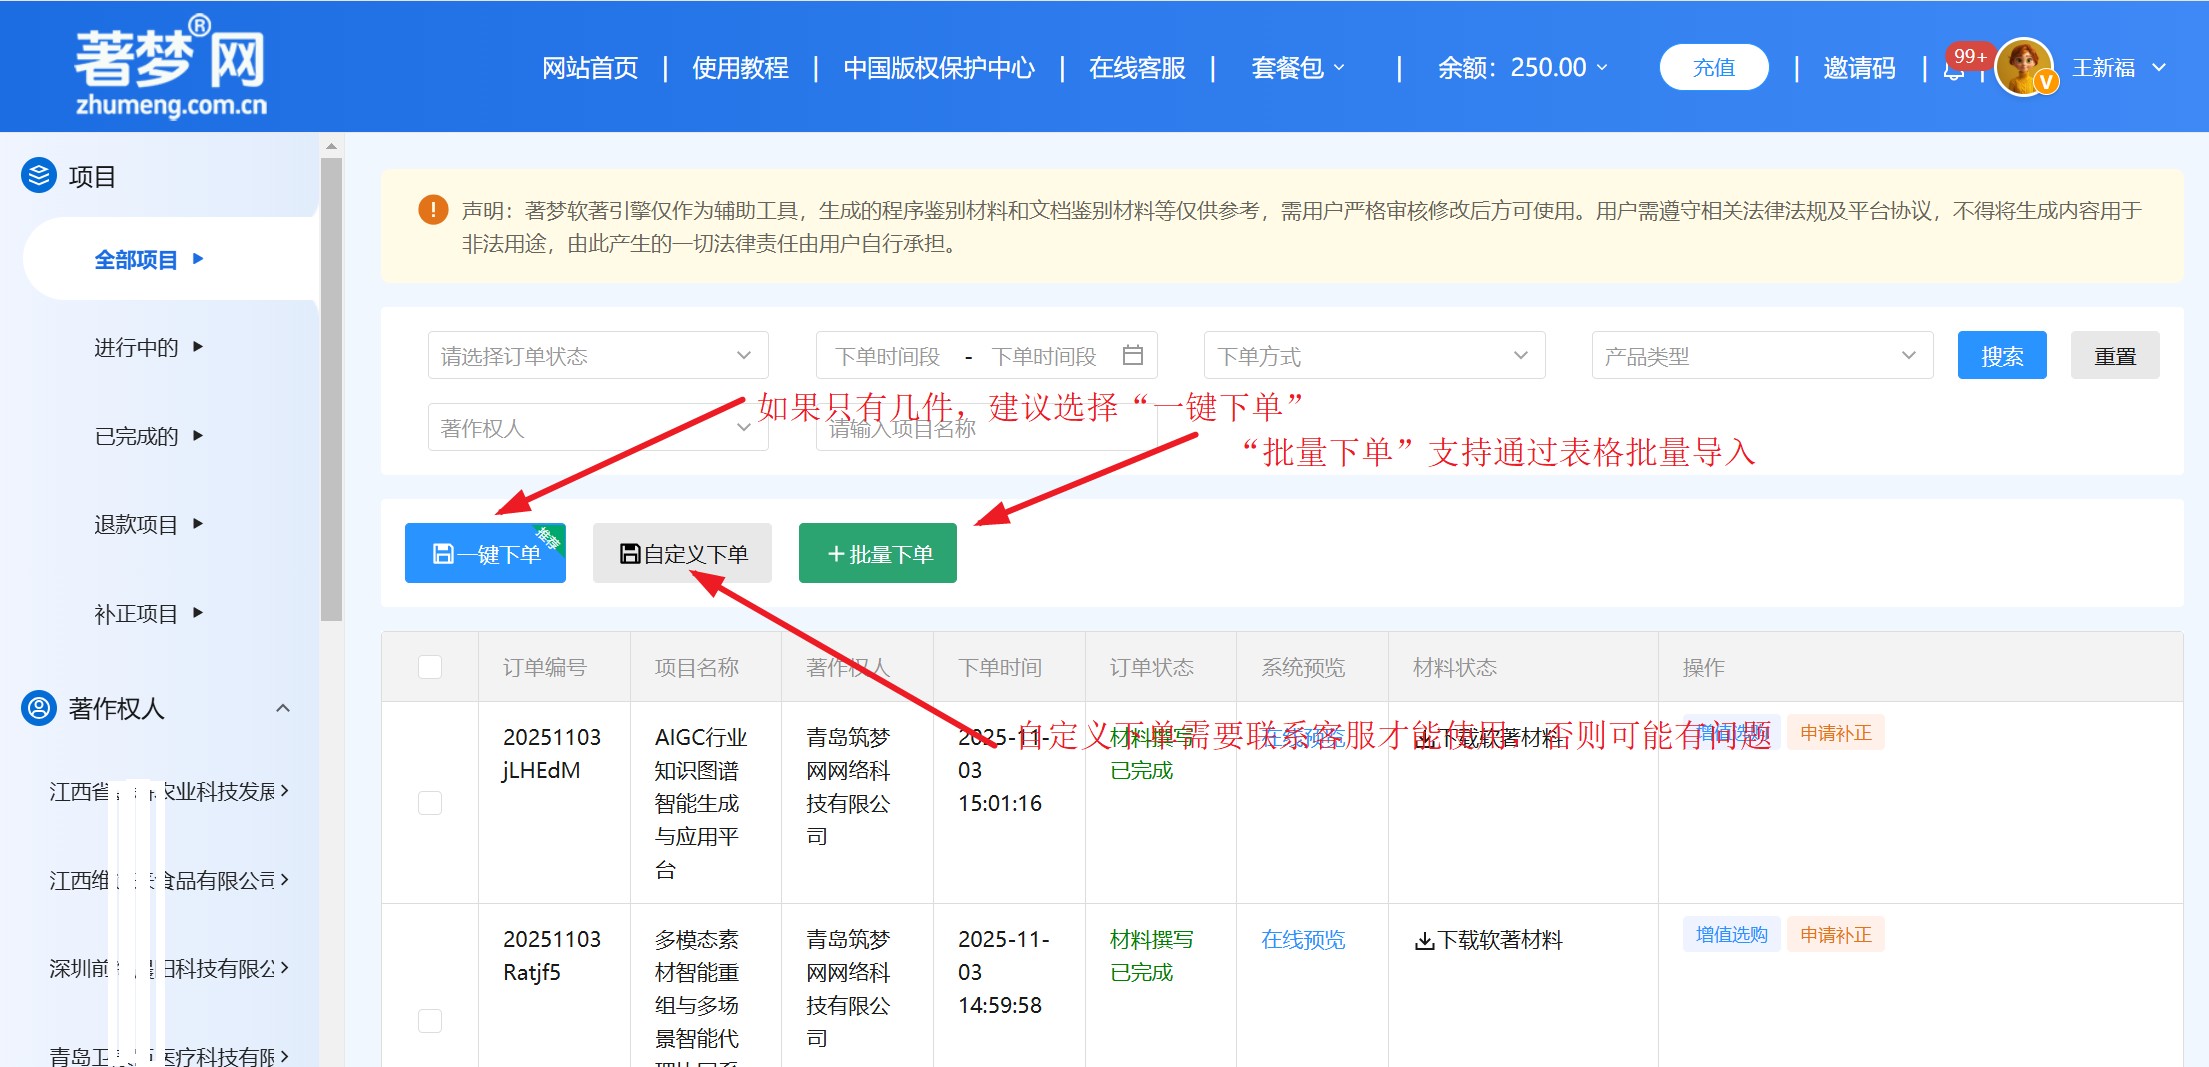Image resolution: width=2209 pixels, height=1067 pixels.
Task: Click the 项目 layers icon in sidebar
Action: [x=39, y=176]
